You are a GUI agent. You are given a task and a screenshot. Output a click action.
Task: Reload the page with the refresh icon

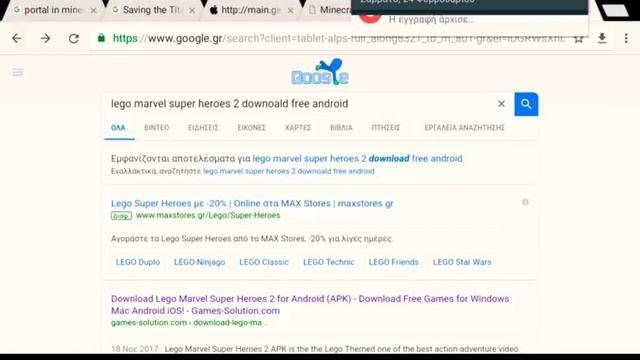pyautogui.click(x=73, y=38)
